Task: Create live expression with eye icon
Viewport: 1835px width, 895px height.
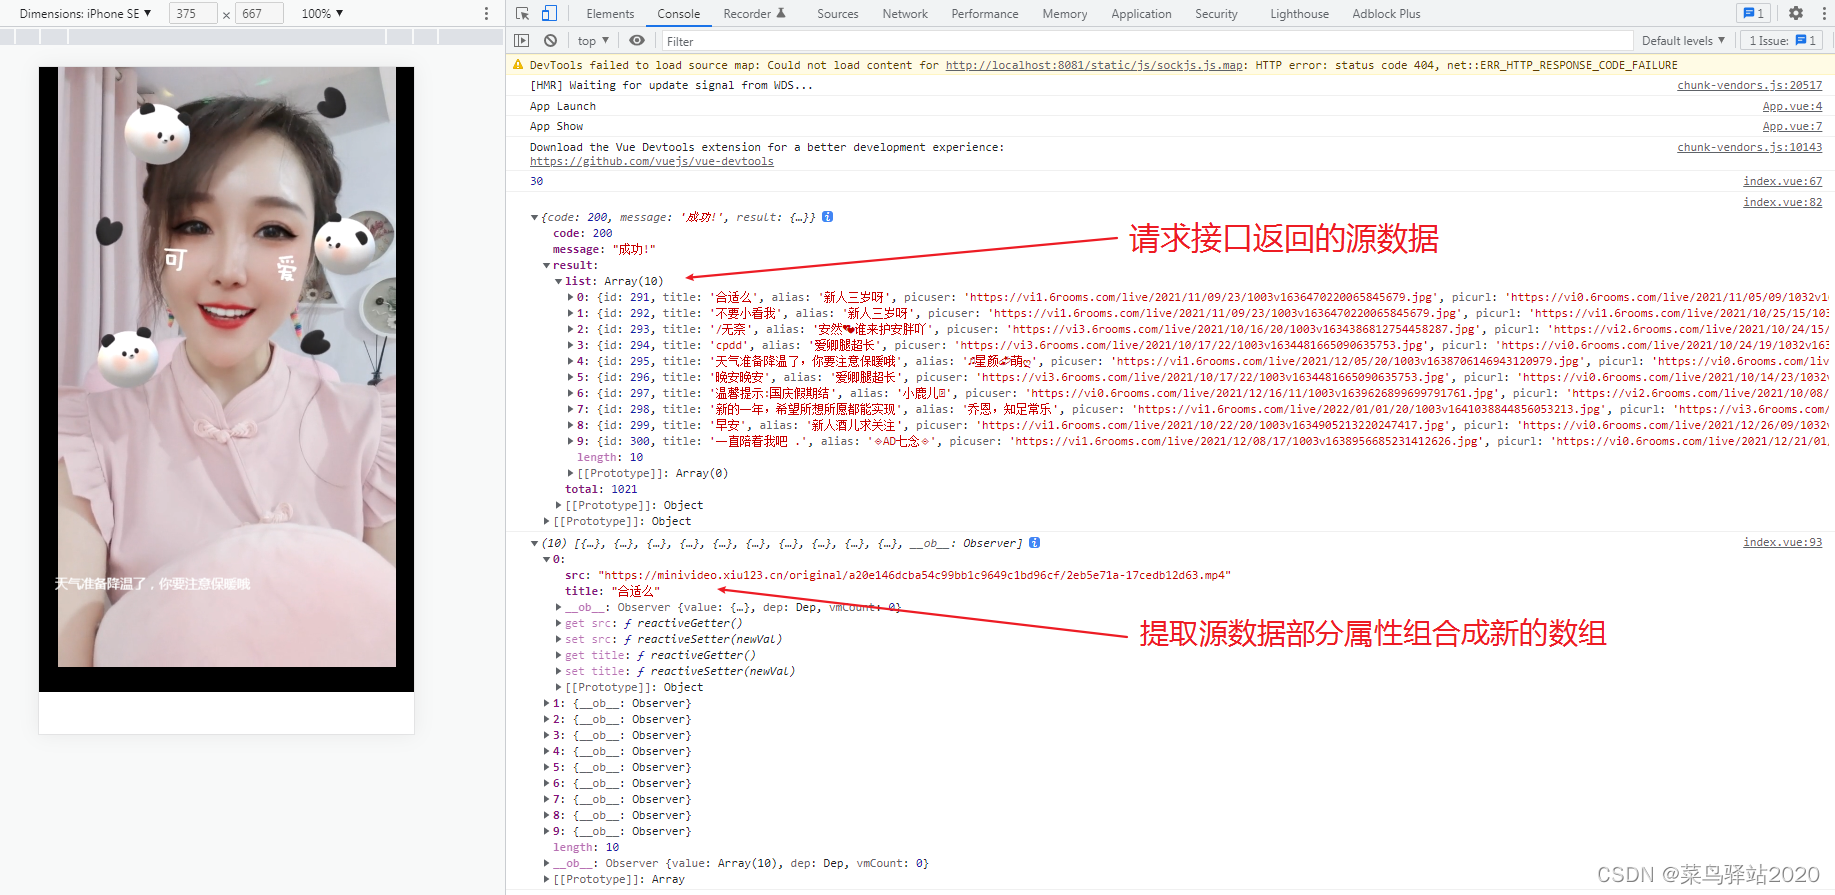Action: tap(637, 41)
